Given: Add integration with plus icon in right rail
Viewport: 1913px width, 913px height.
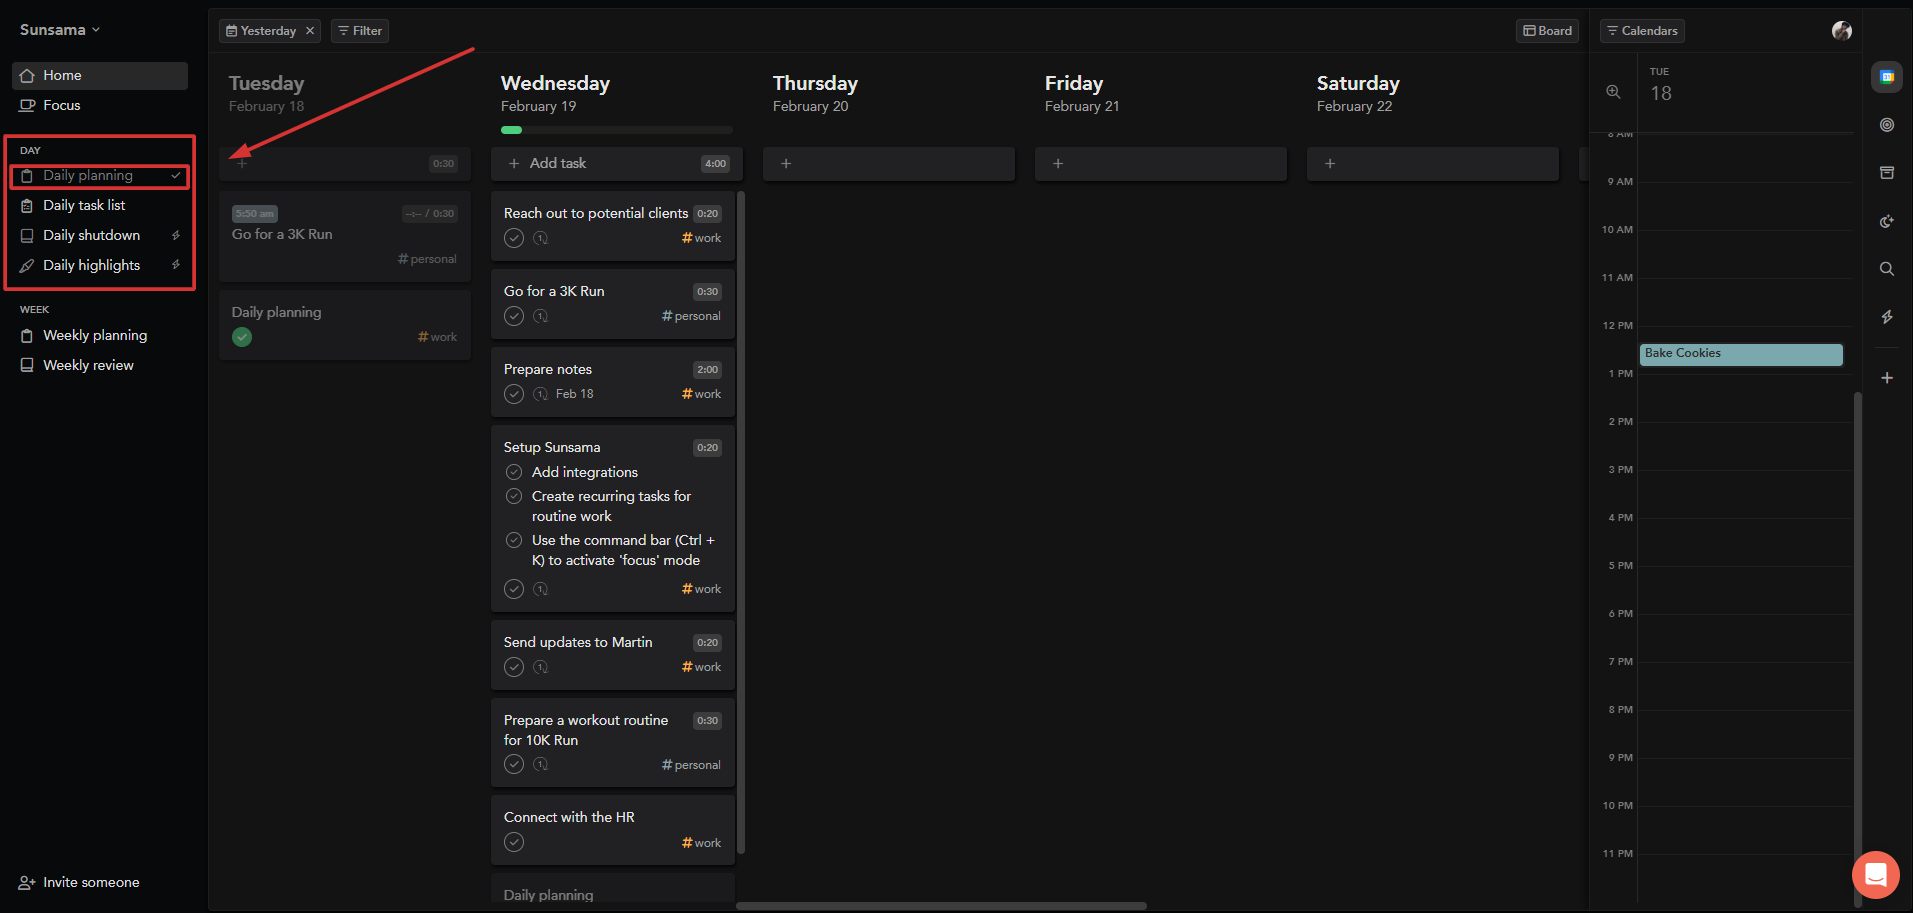Looking at the screenshot, I should click(x=1887, y=378).
